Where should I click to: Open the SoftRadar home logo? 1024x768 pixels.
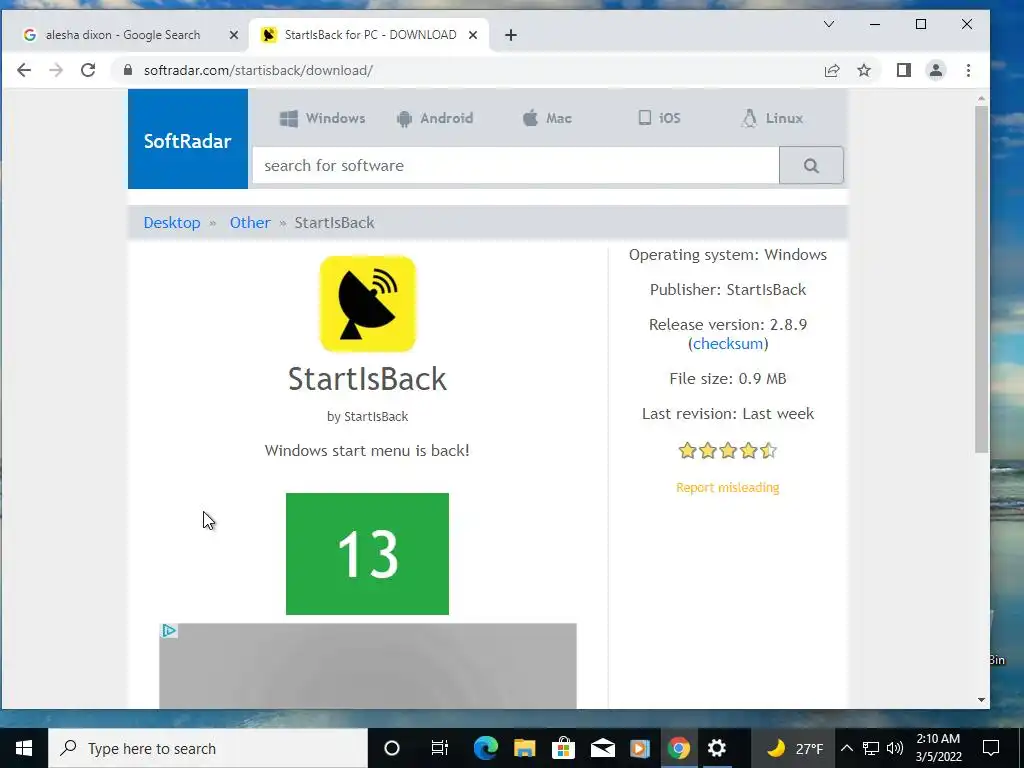point(187,139)
